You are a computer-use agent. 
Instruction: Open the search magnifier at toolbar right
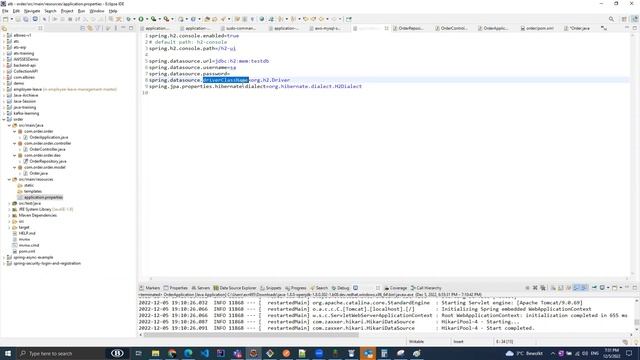pyautogui.click(x=611, y=19)
